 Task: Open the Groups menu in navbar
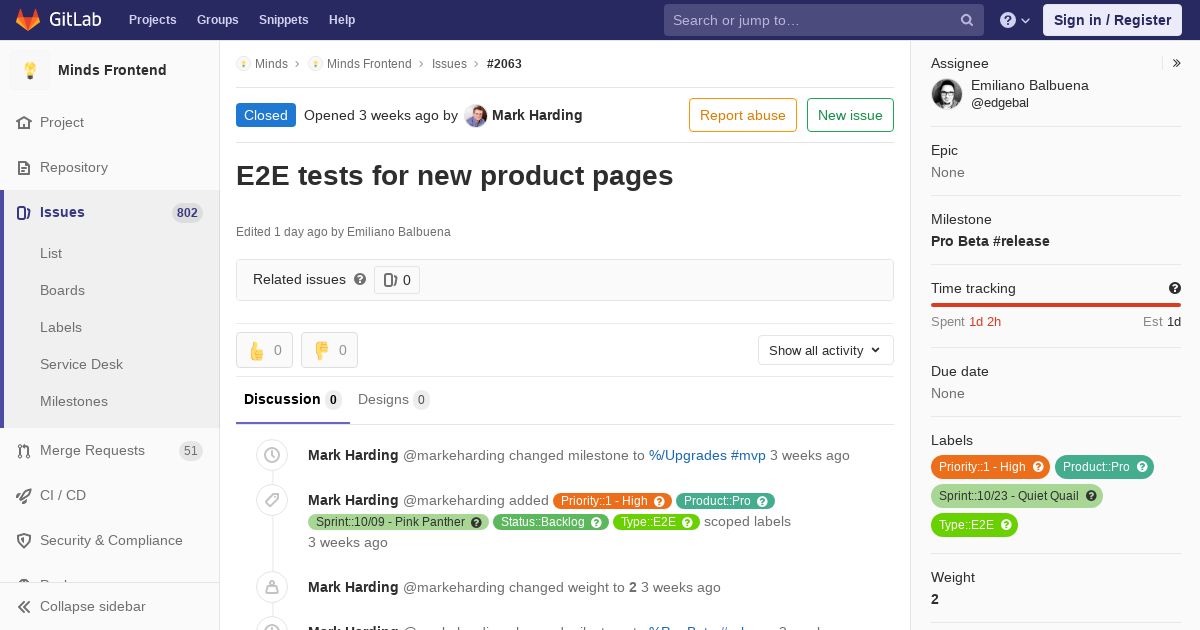tap(217, 20)
